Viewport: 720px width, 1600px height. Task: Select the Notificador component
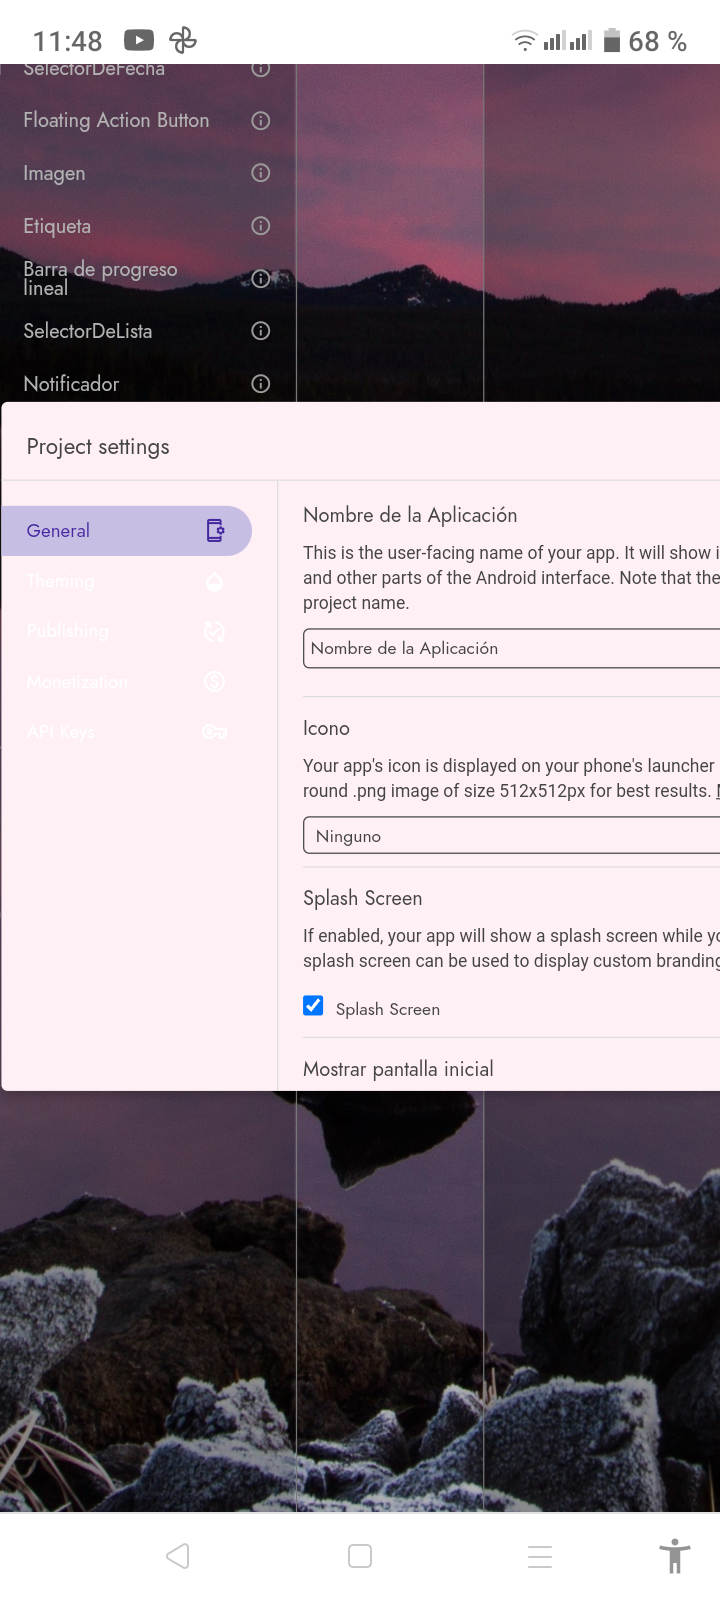point(71,384)
